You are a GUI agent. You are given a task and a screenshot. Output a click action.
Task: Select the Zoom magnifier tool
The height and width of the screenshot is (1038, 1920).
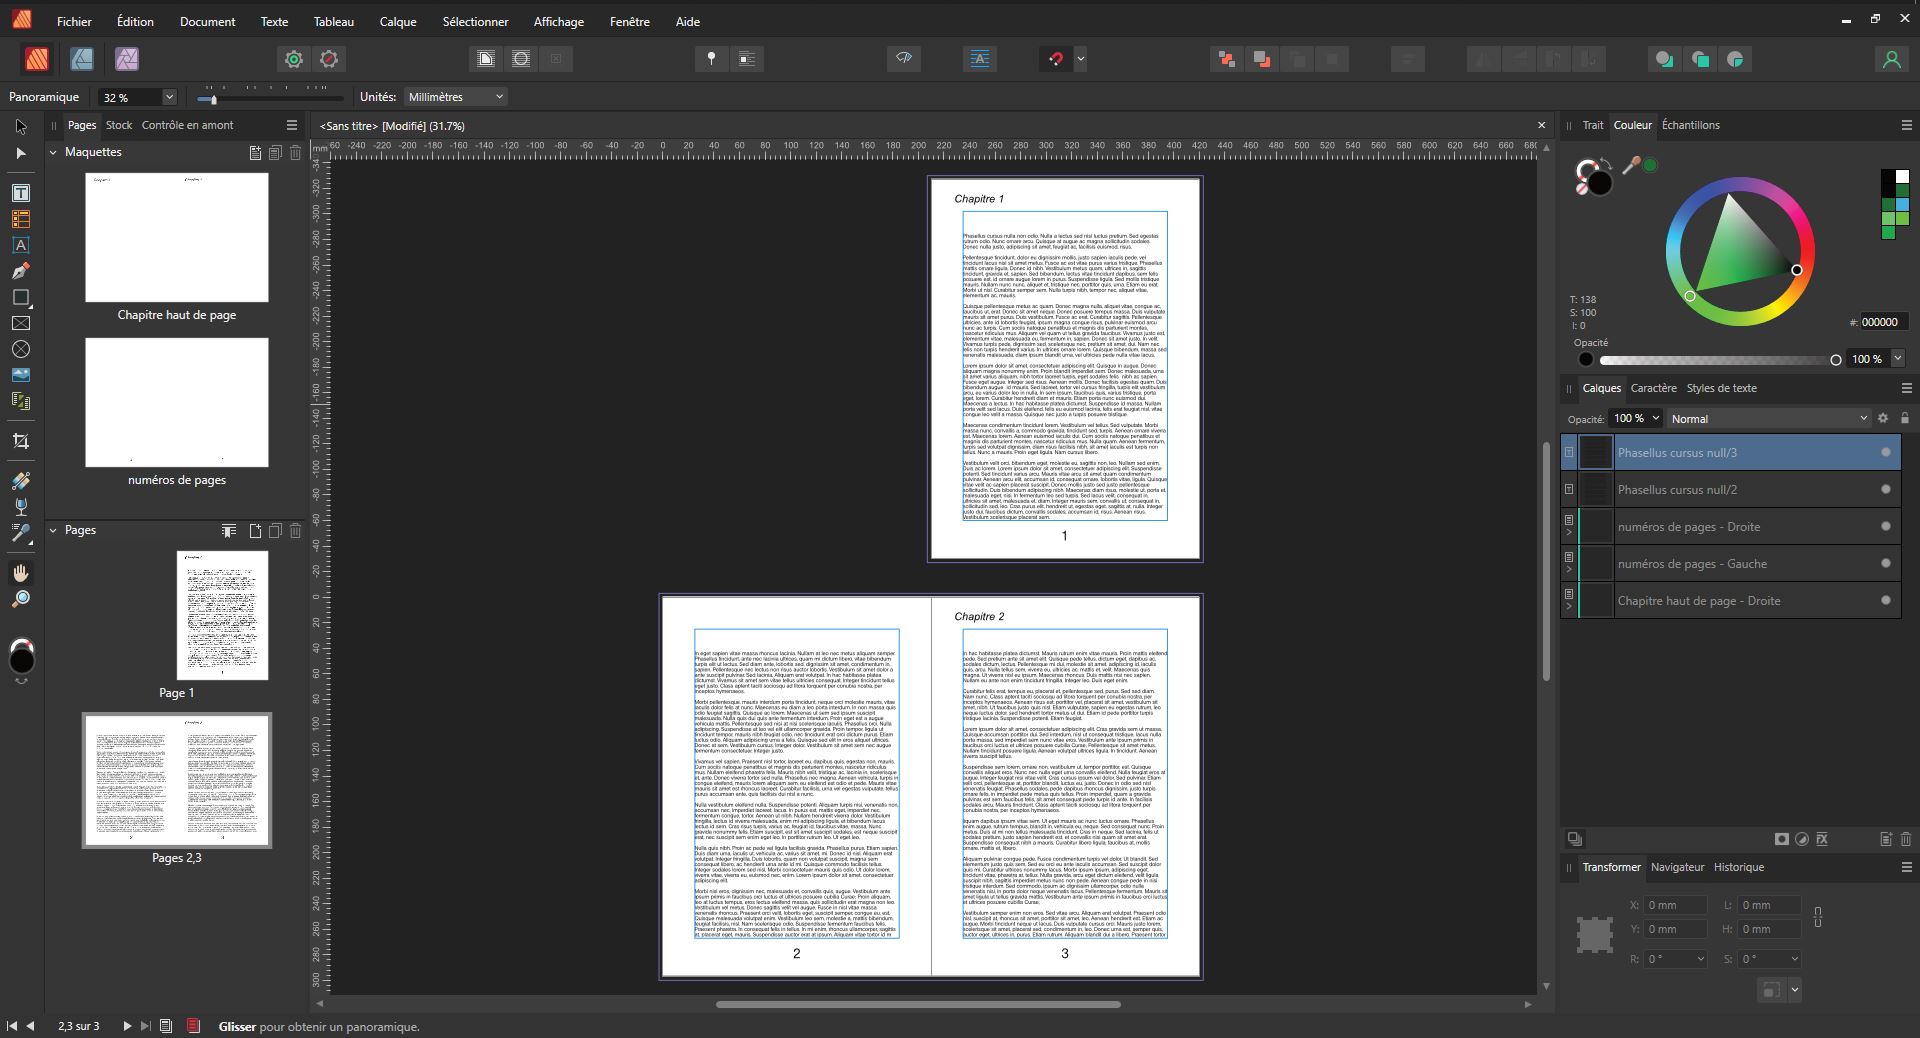pos(21,599)
